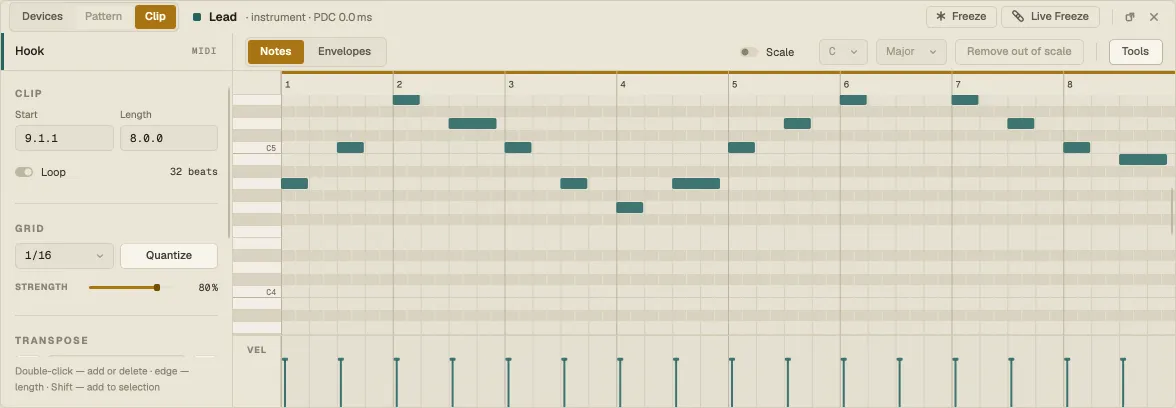The width and height of the screenshot is (1176, 408).
Task: Select the last long note in bar 8
Action: click(x=1143, y=159)
